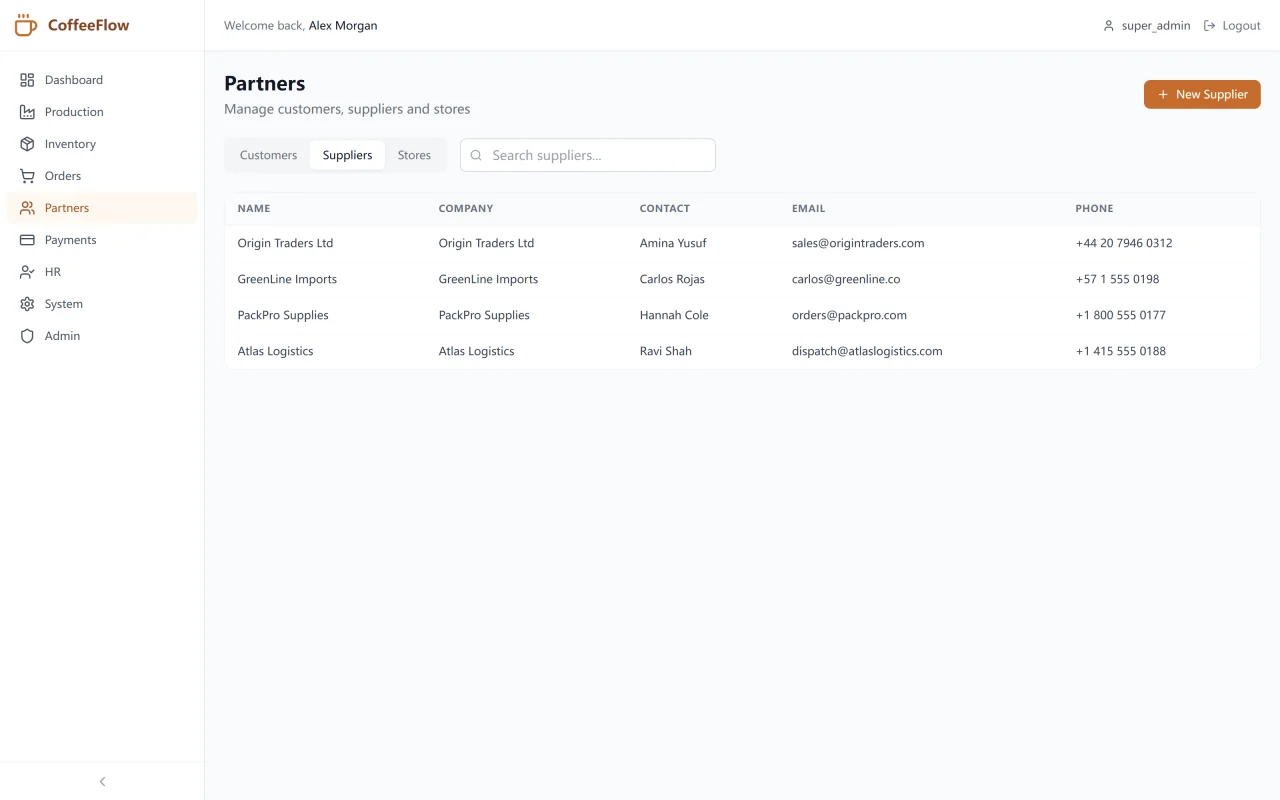Click Atlas Logistics in Company column

(477, 351)
